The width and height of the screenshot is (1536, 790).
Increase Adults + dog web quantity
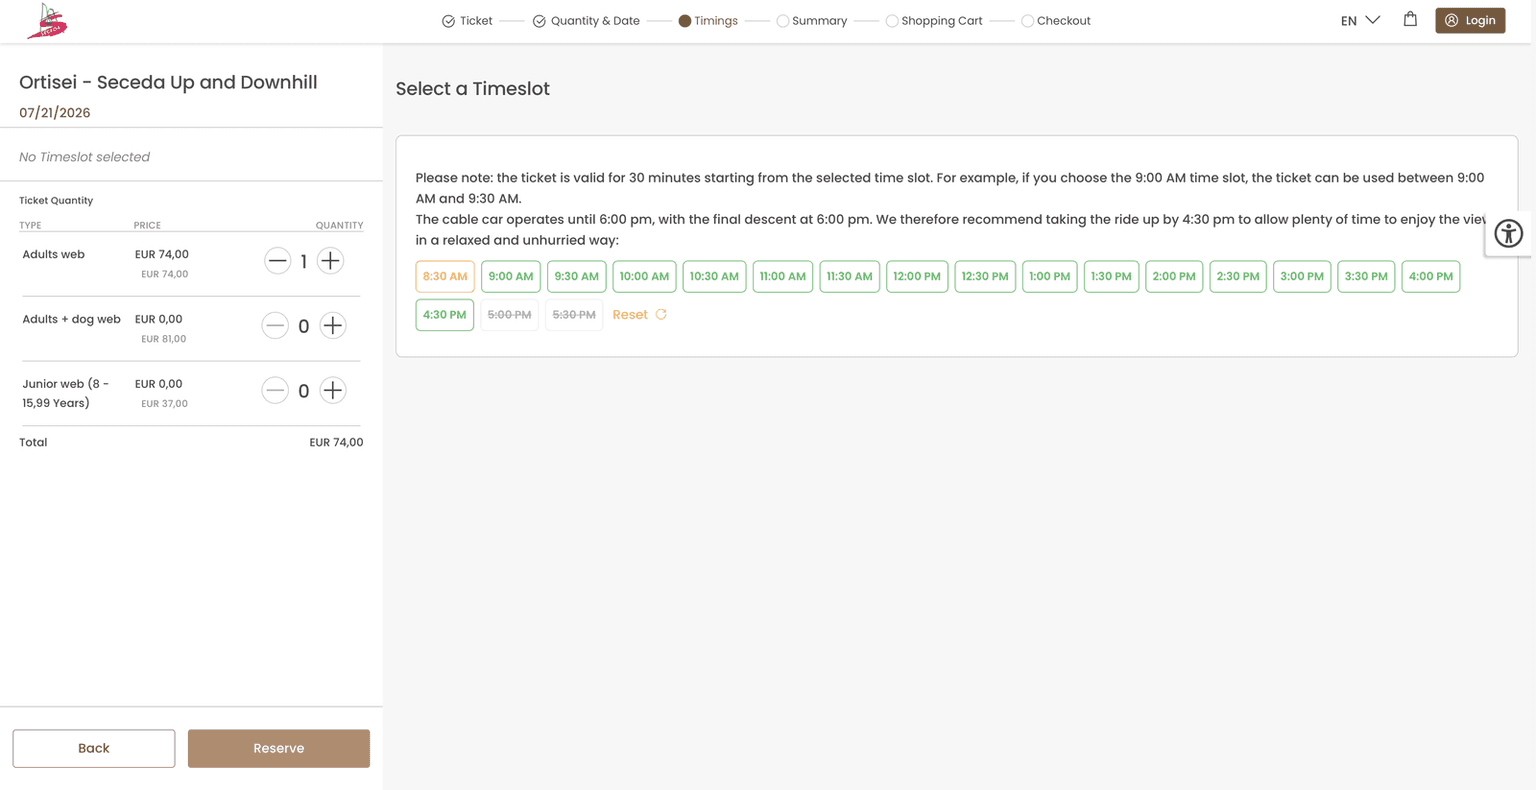click(x=333, y=326)
